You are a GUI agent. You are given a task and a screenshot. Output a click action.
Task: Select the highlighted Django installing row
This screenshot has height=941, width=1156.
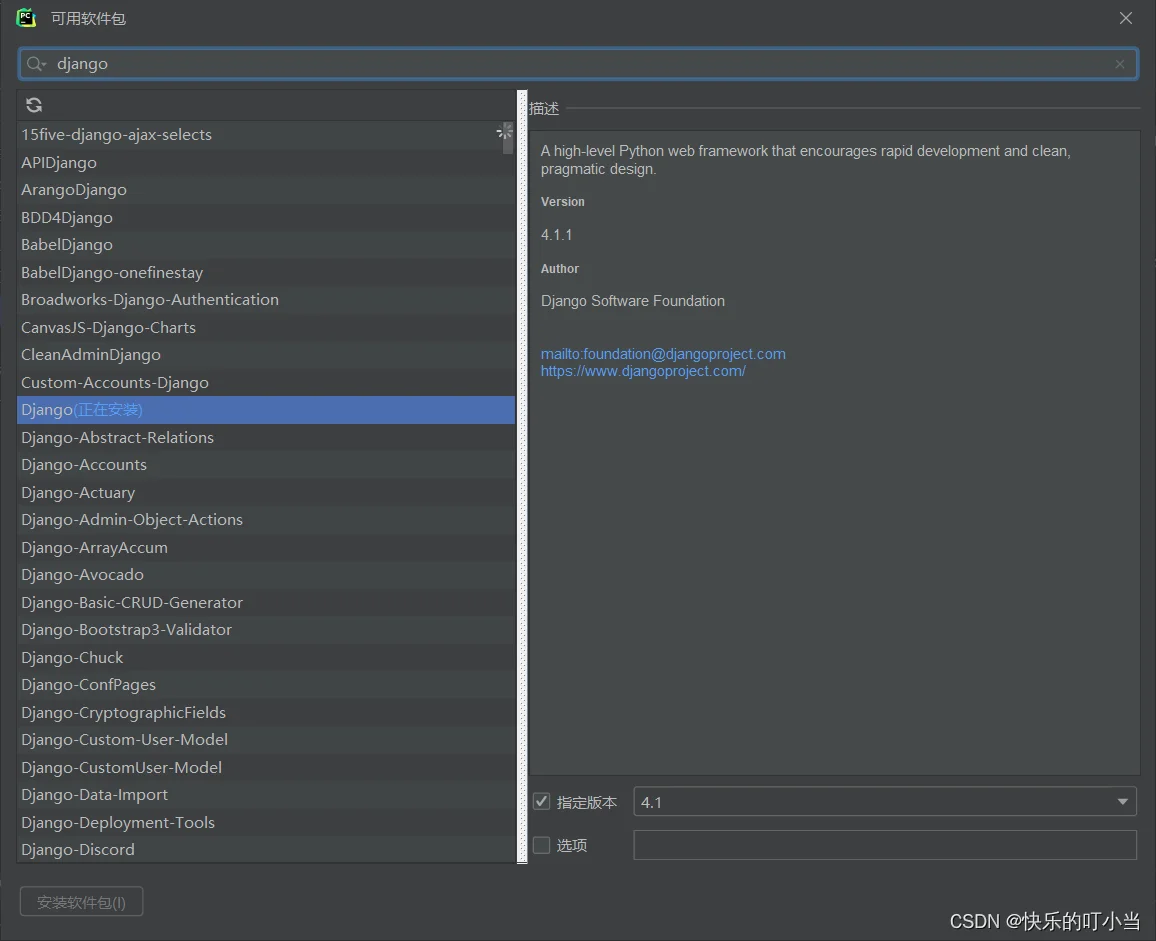[265, 410]
